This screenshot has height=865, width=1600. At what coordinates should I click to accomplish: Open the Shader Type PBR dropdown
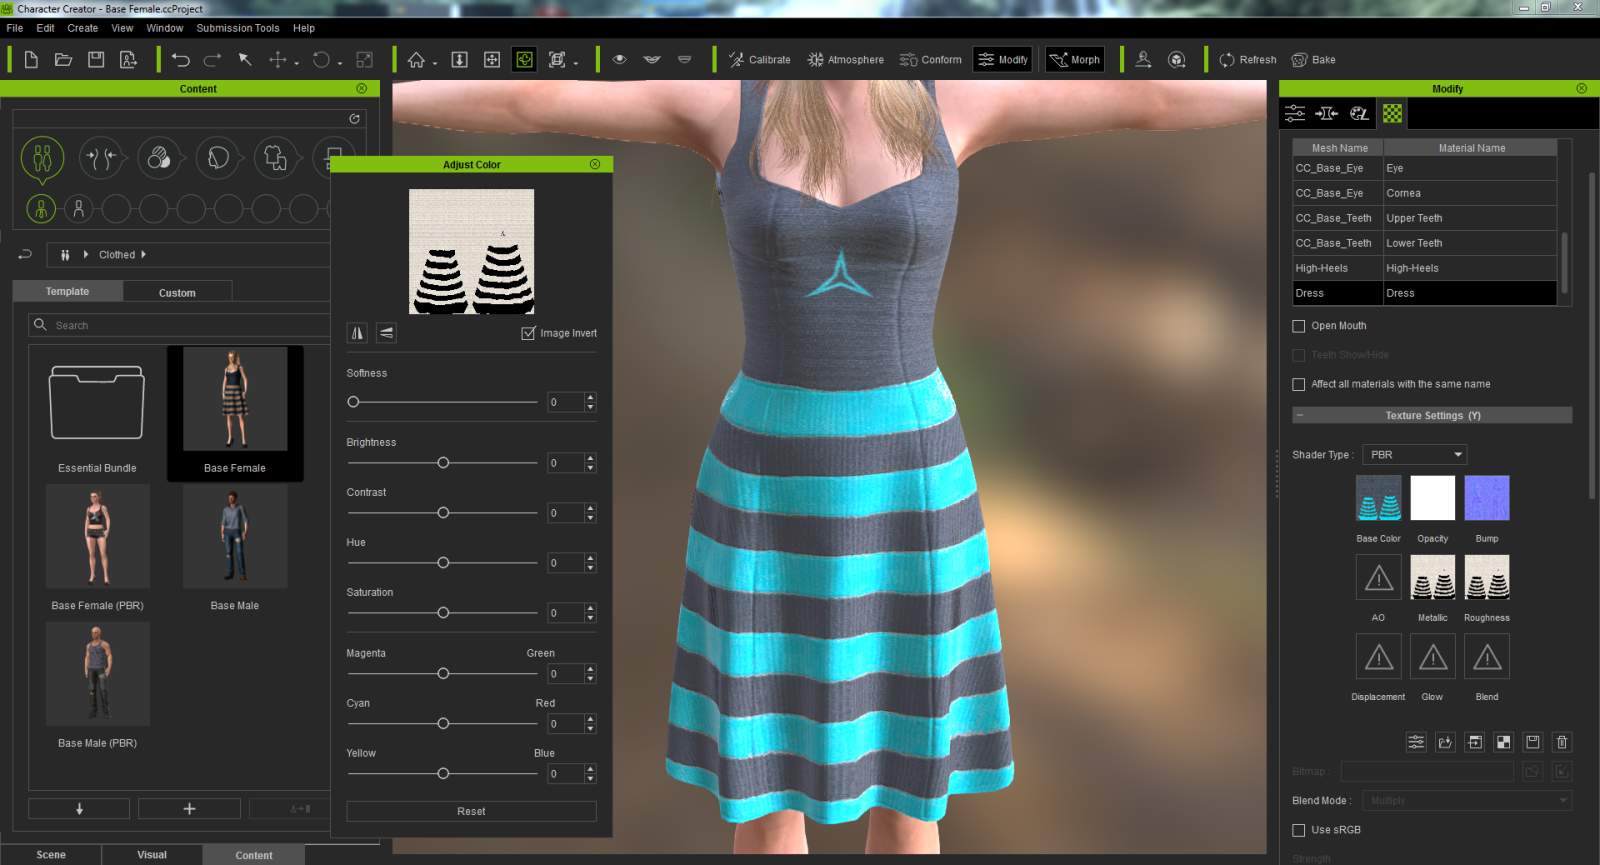tap(1415, 455)
